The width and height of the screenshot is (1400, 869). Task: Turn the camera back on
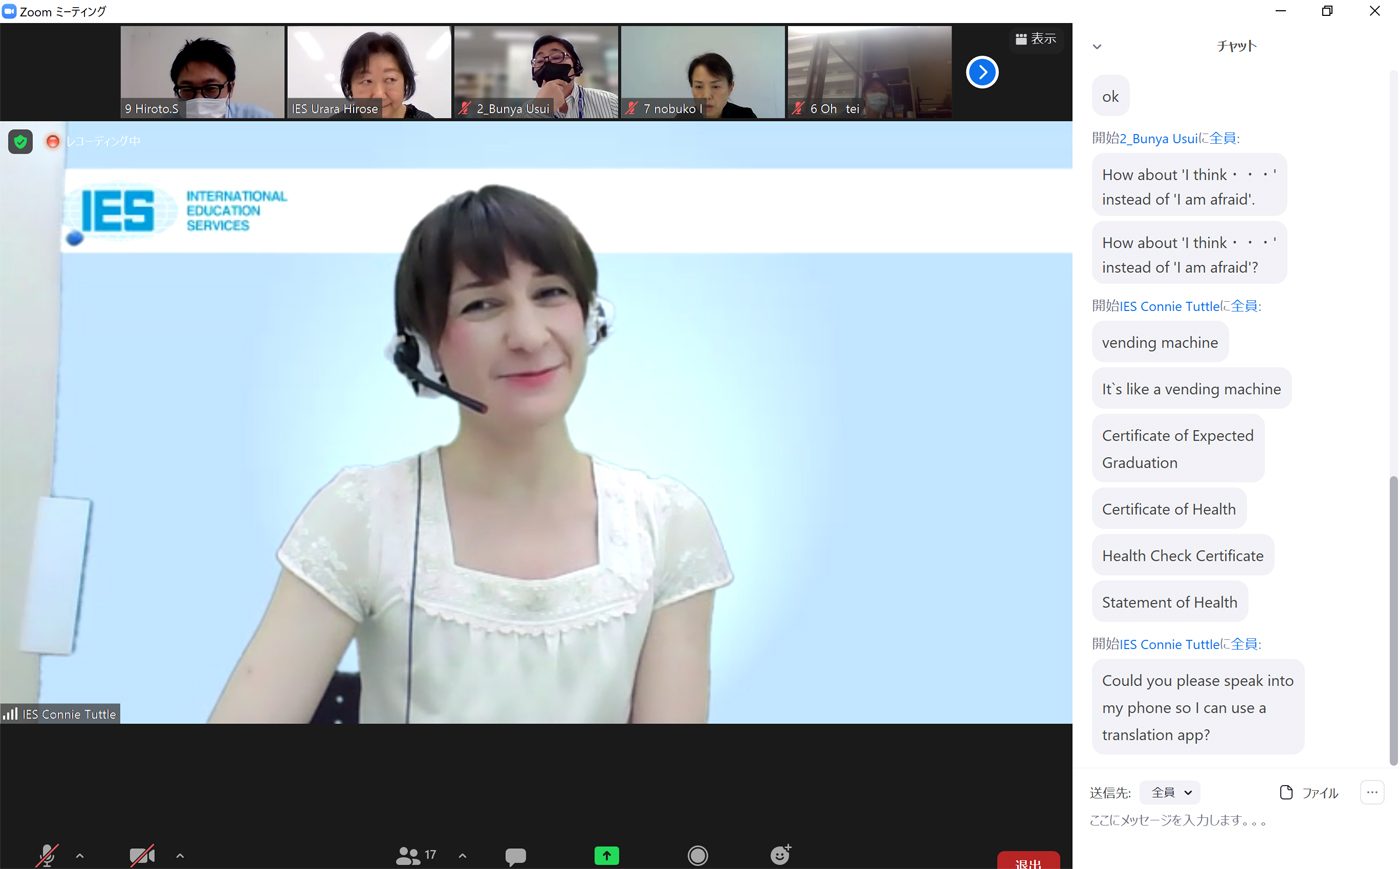141,855
